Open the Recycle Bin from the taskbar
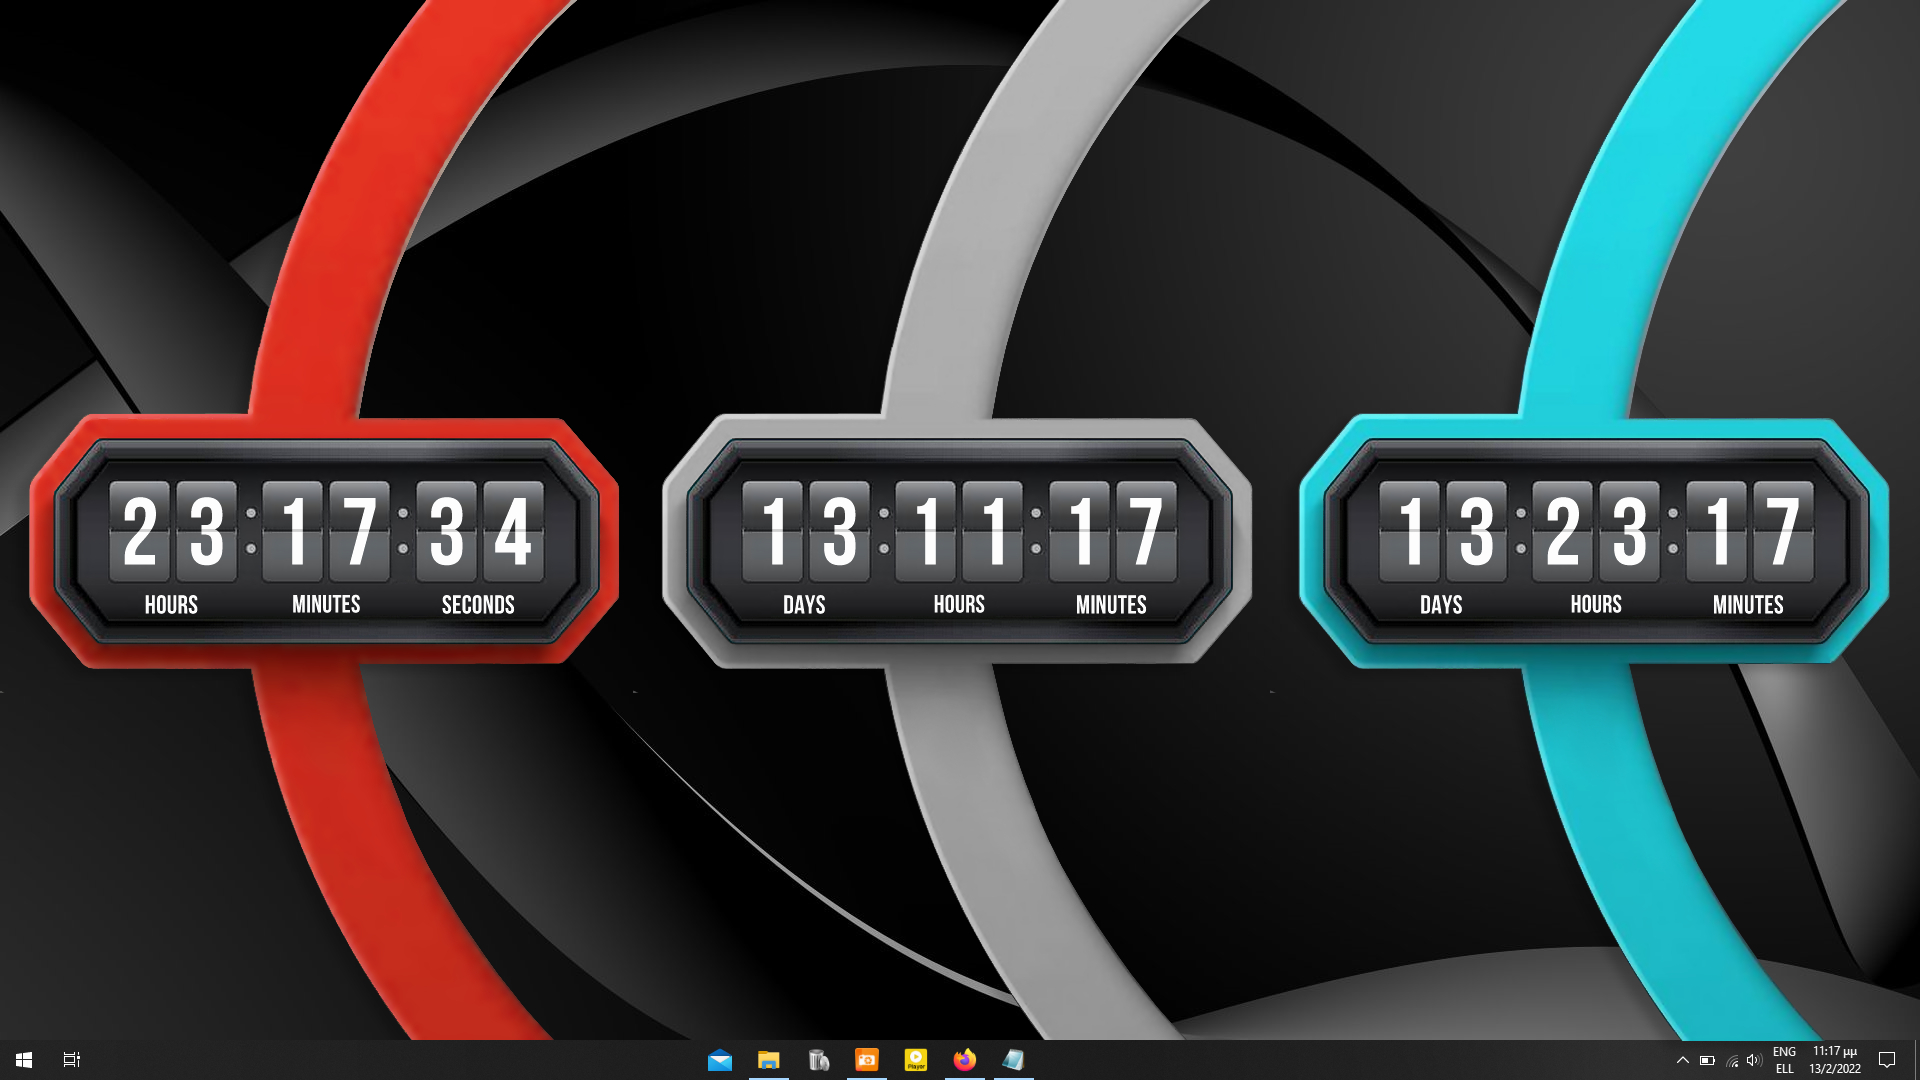 [818, 1060]
